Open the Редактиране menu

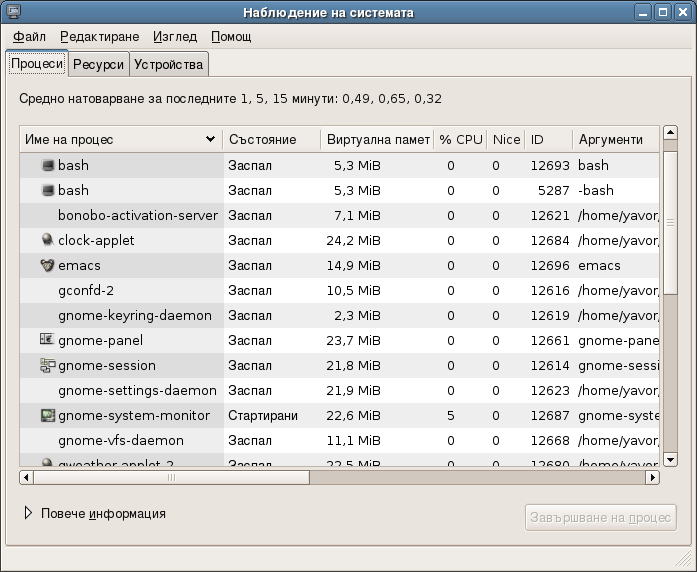99,37
